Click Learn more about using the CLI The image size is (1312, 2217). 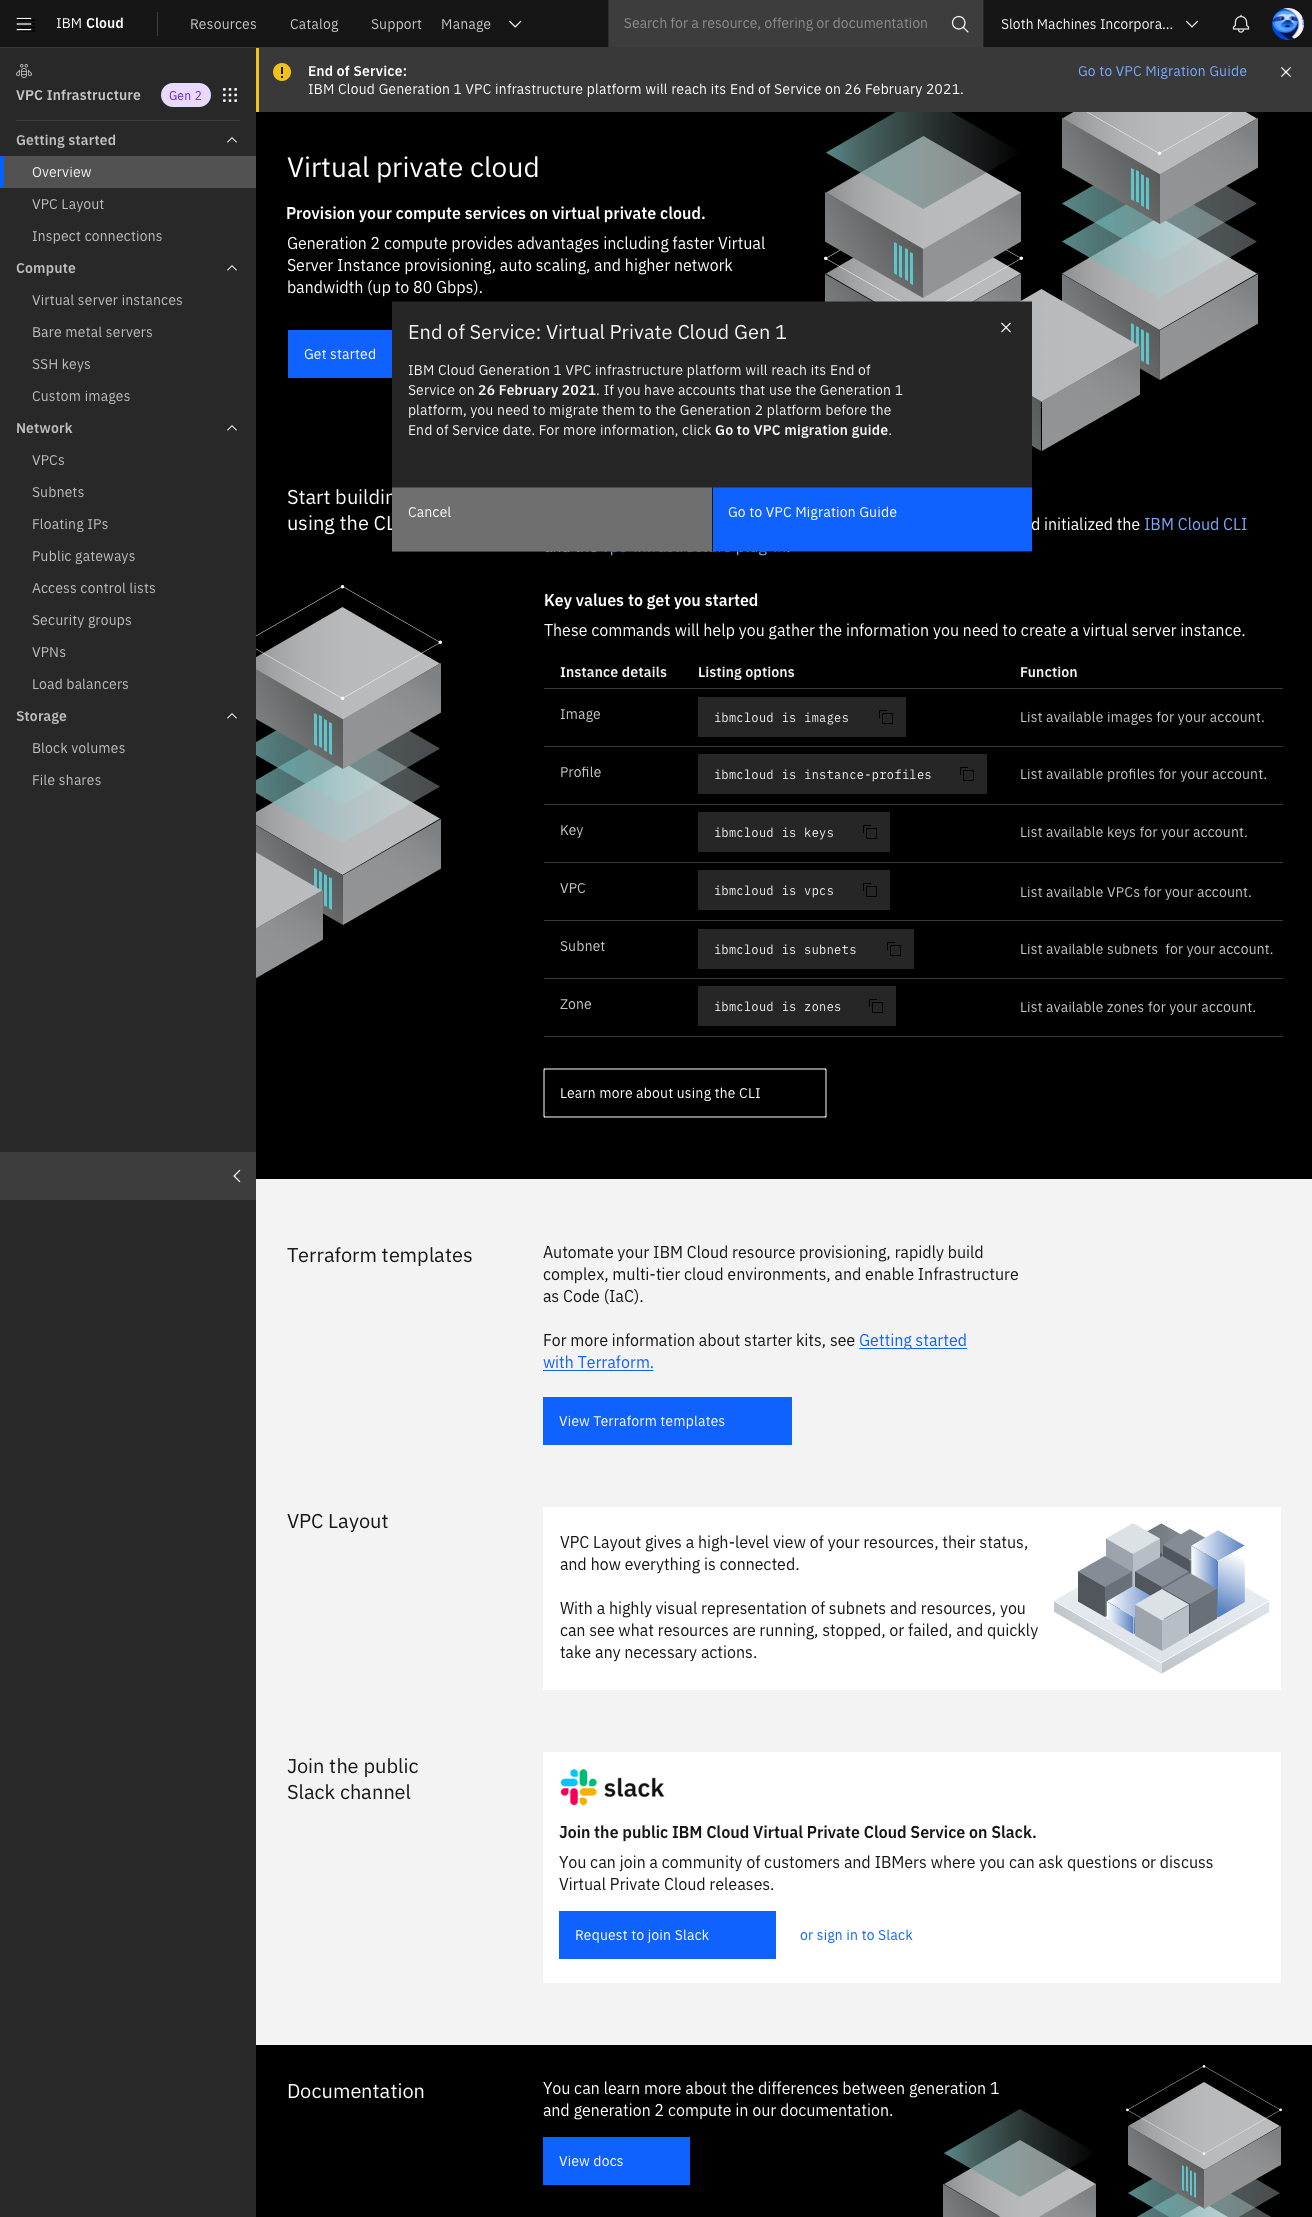coord(685,1093)
